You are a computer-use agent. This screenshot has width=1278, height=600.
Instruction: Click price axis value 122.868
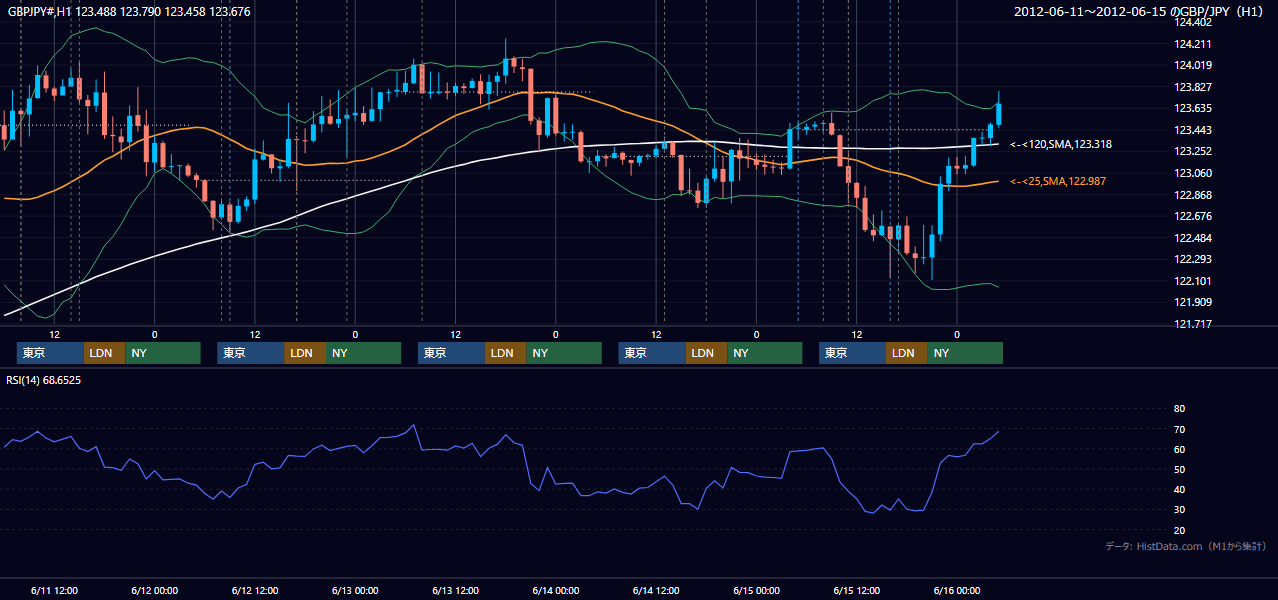coord(1192,195)
